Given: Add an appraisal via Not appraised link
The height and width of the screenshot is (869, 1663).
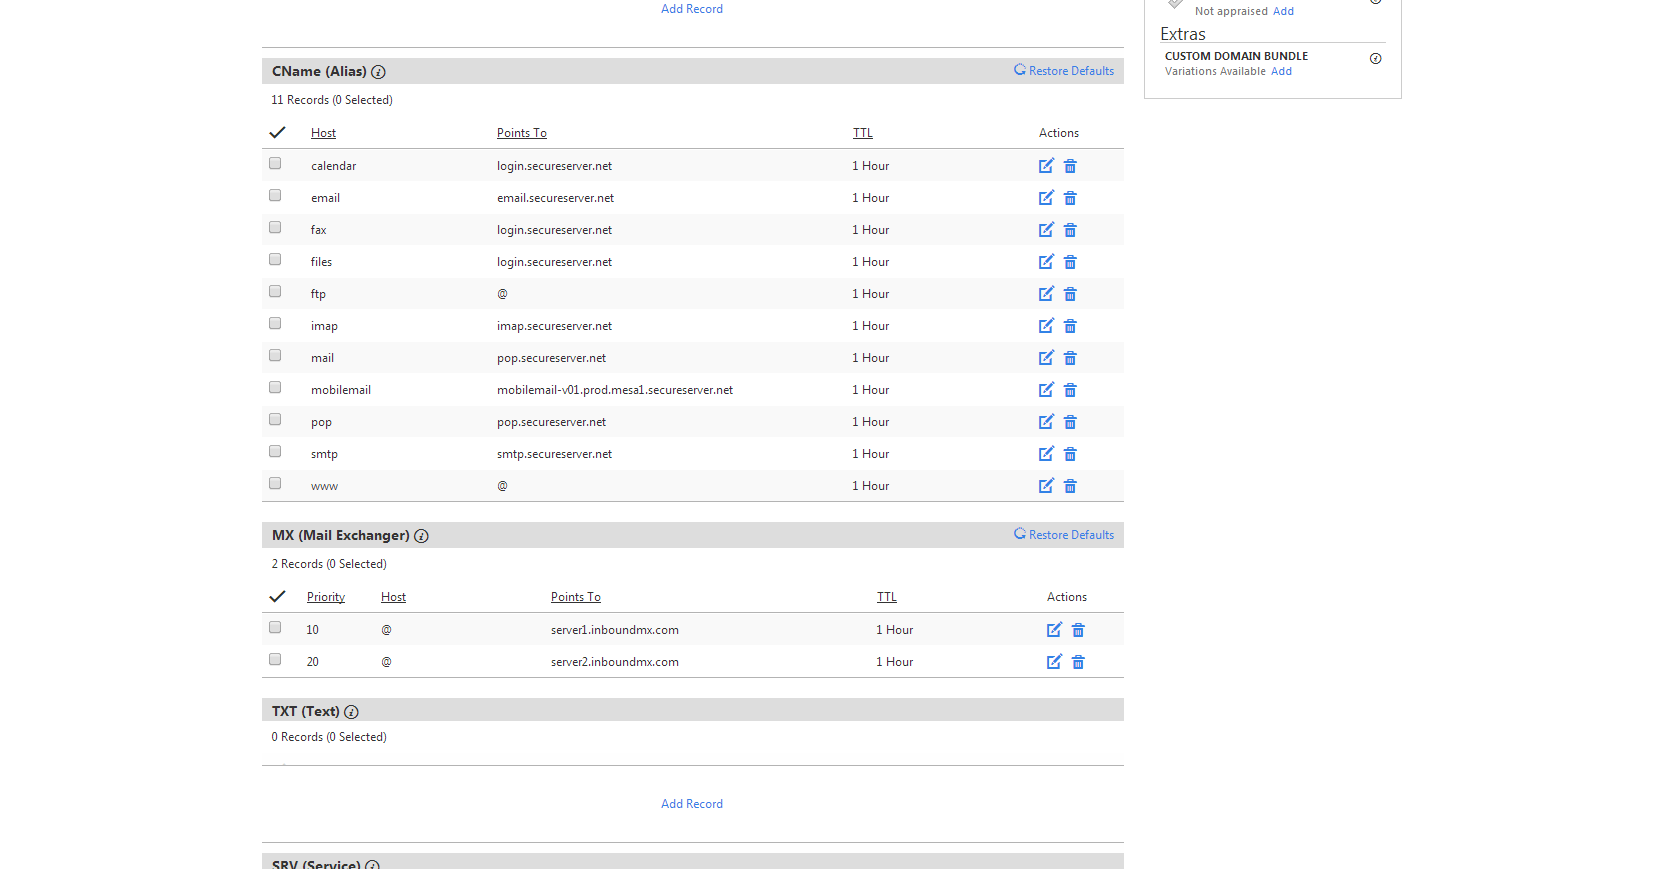Looking at the screenshot, I should 1283,11.
